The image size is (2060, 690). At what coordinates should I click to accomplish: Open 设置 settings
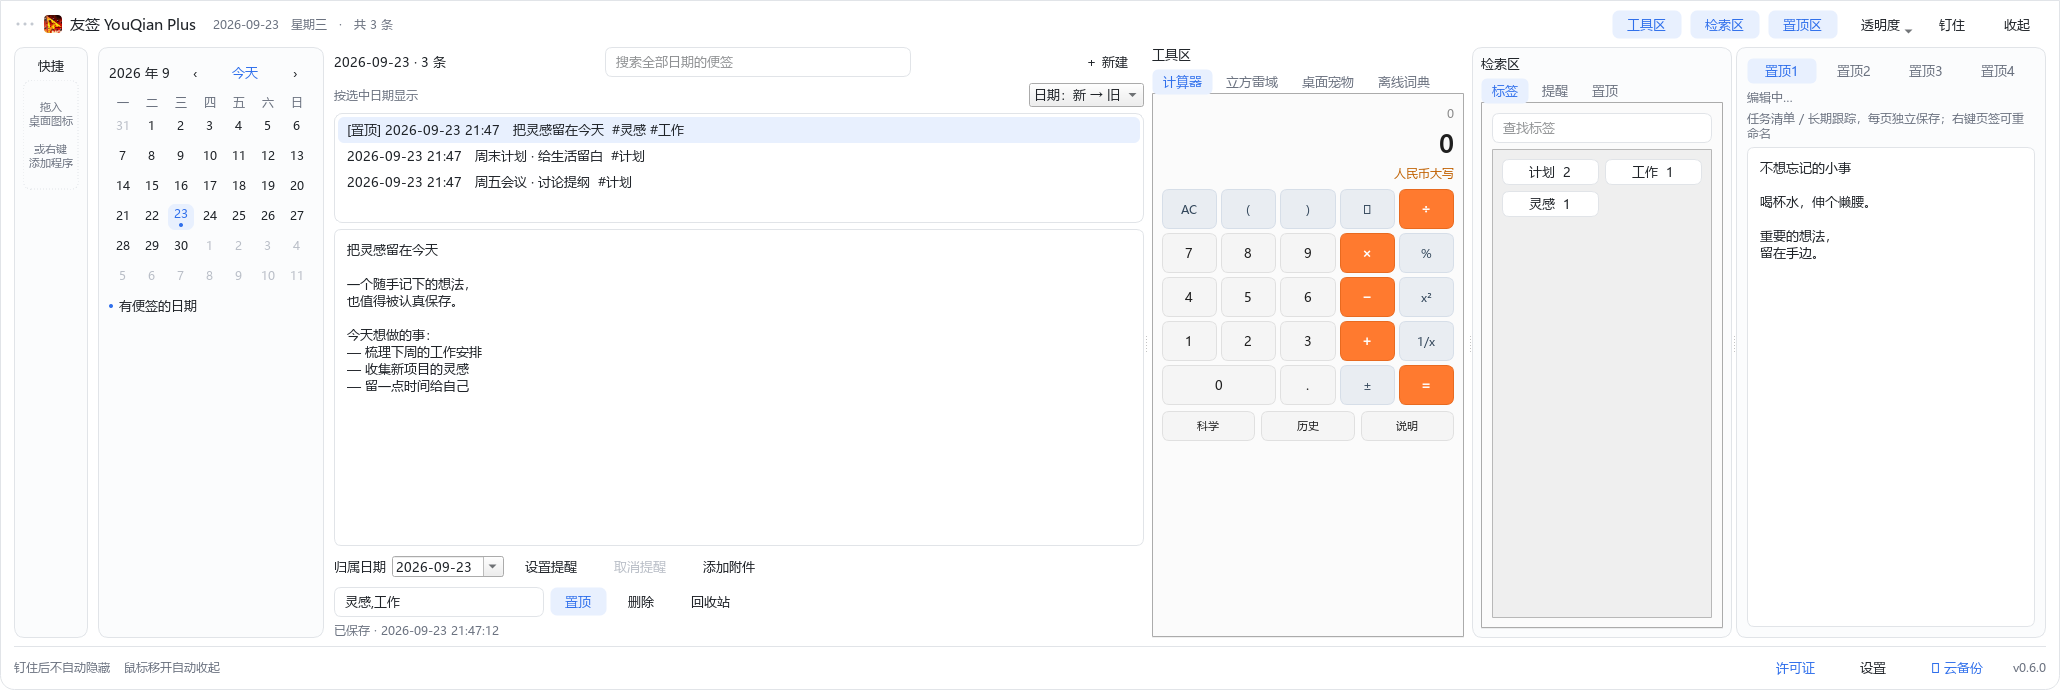click(x=1873, y=668)
